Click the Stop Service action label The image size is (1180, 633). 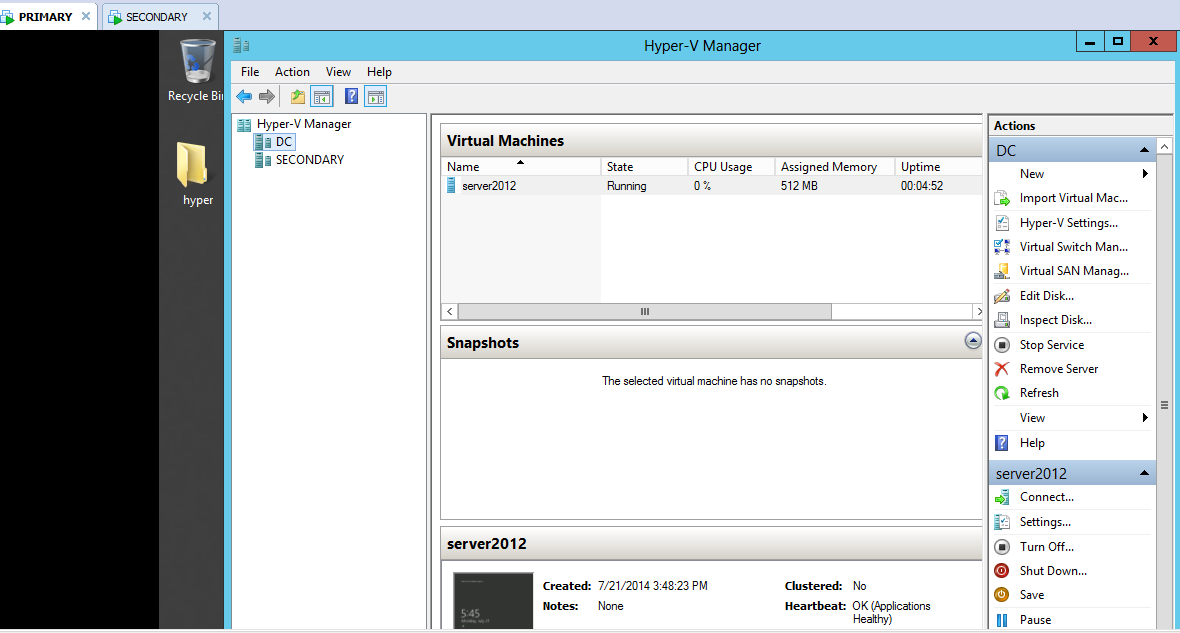click(1052, 345)
